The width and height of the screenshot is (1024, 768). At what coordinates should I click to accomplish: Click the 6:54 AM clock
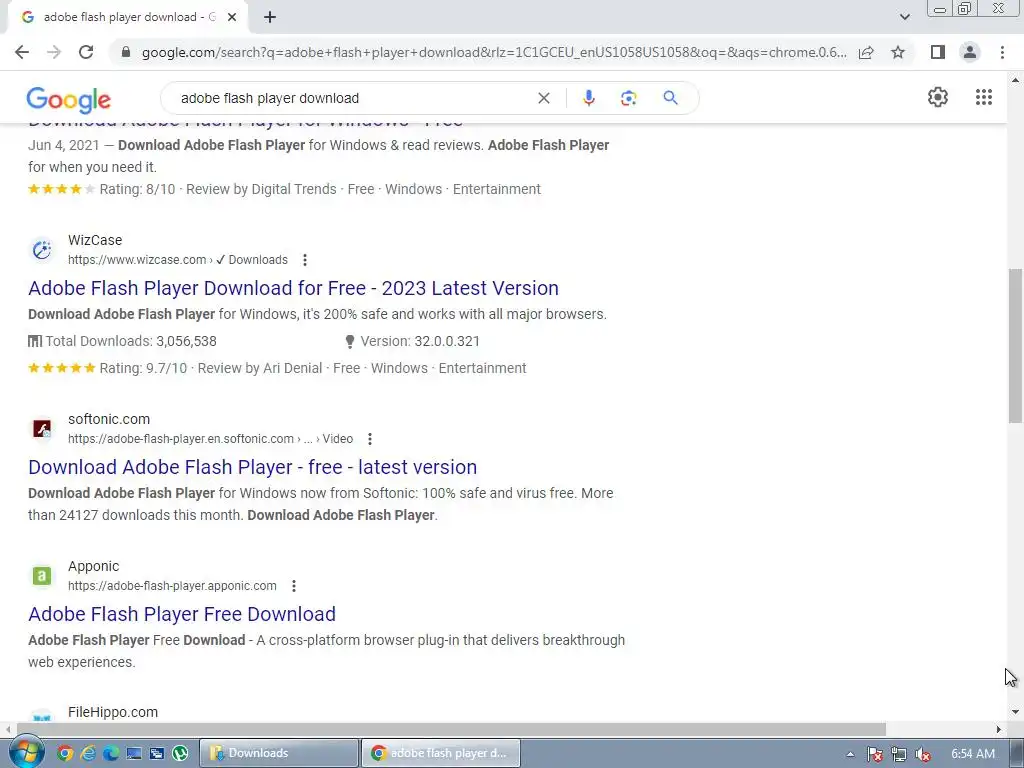coord(972,753)
